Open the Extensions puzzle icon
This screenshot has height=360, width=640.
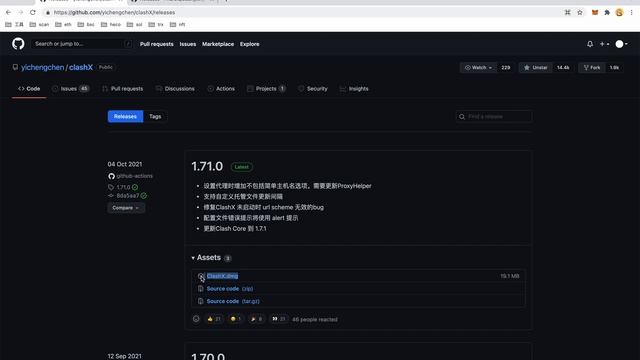[x=607, y=13]
